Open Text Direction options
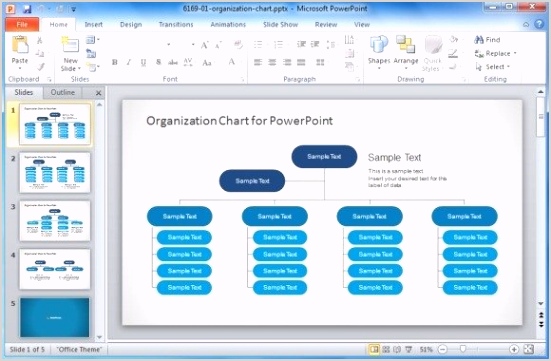The height and width of the screenshot is (361, 551). (349, 40)
